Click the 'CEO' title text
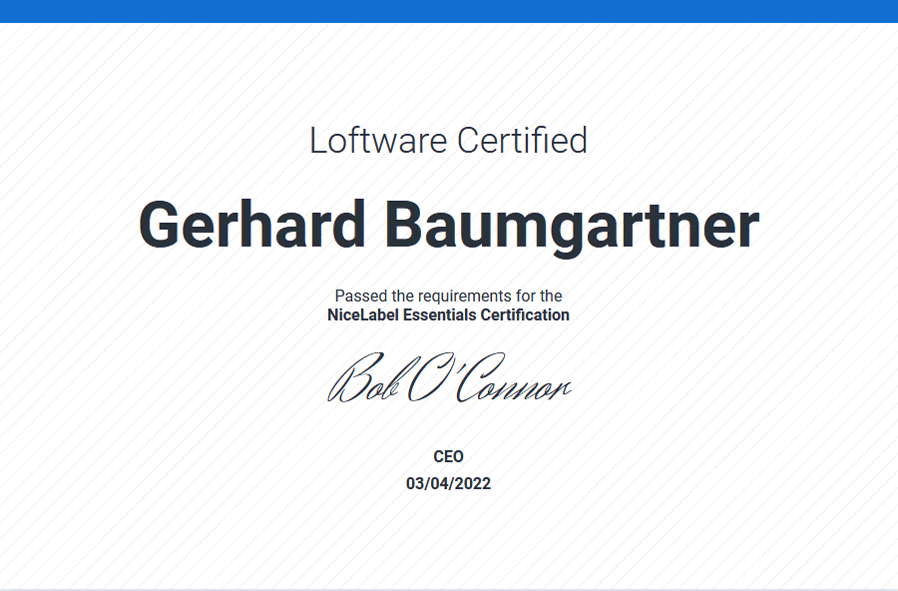 point(448,456)
